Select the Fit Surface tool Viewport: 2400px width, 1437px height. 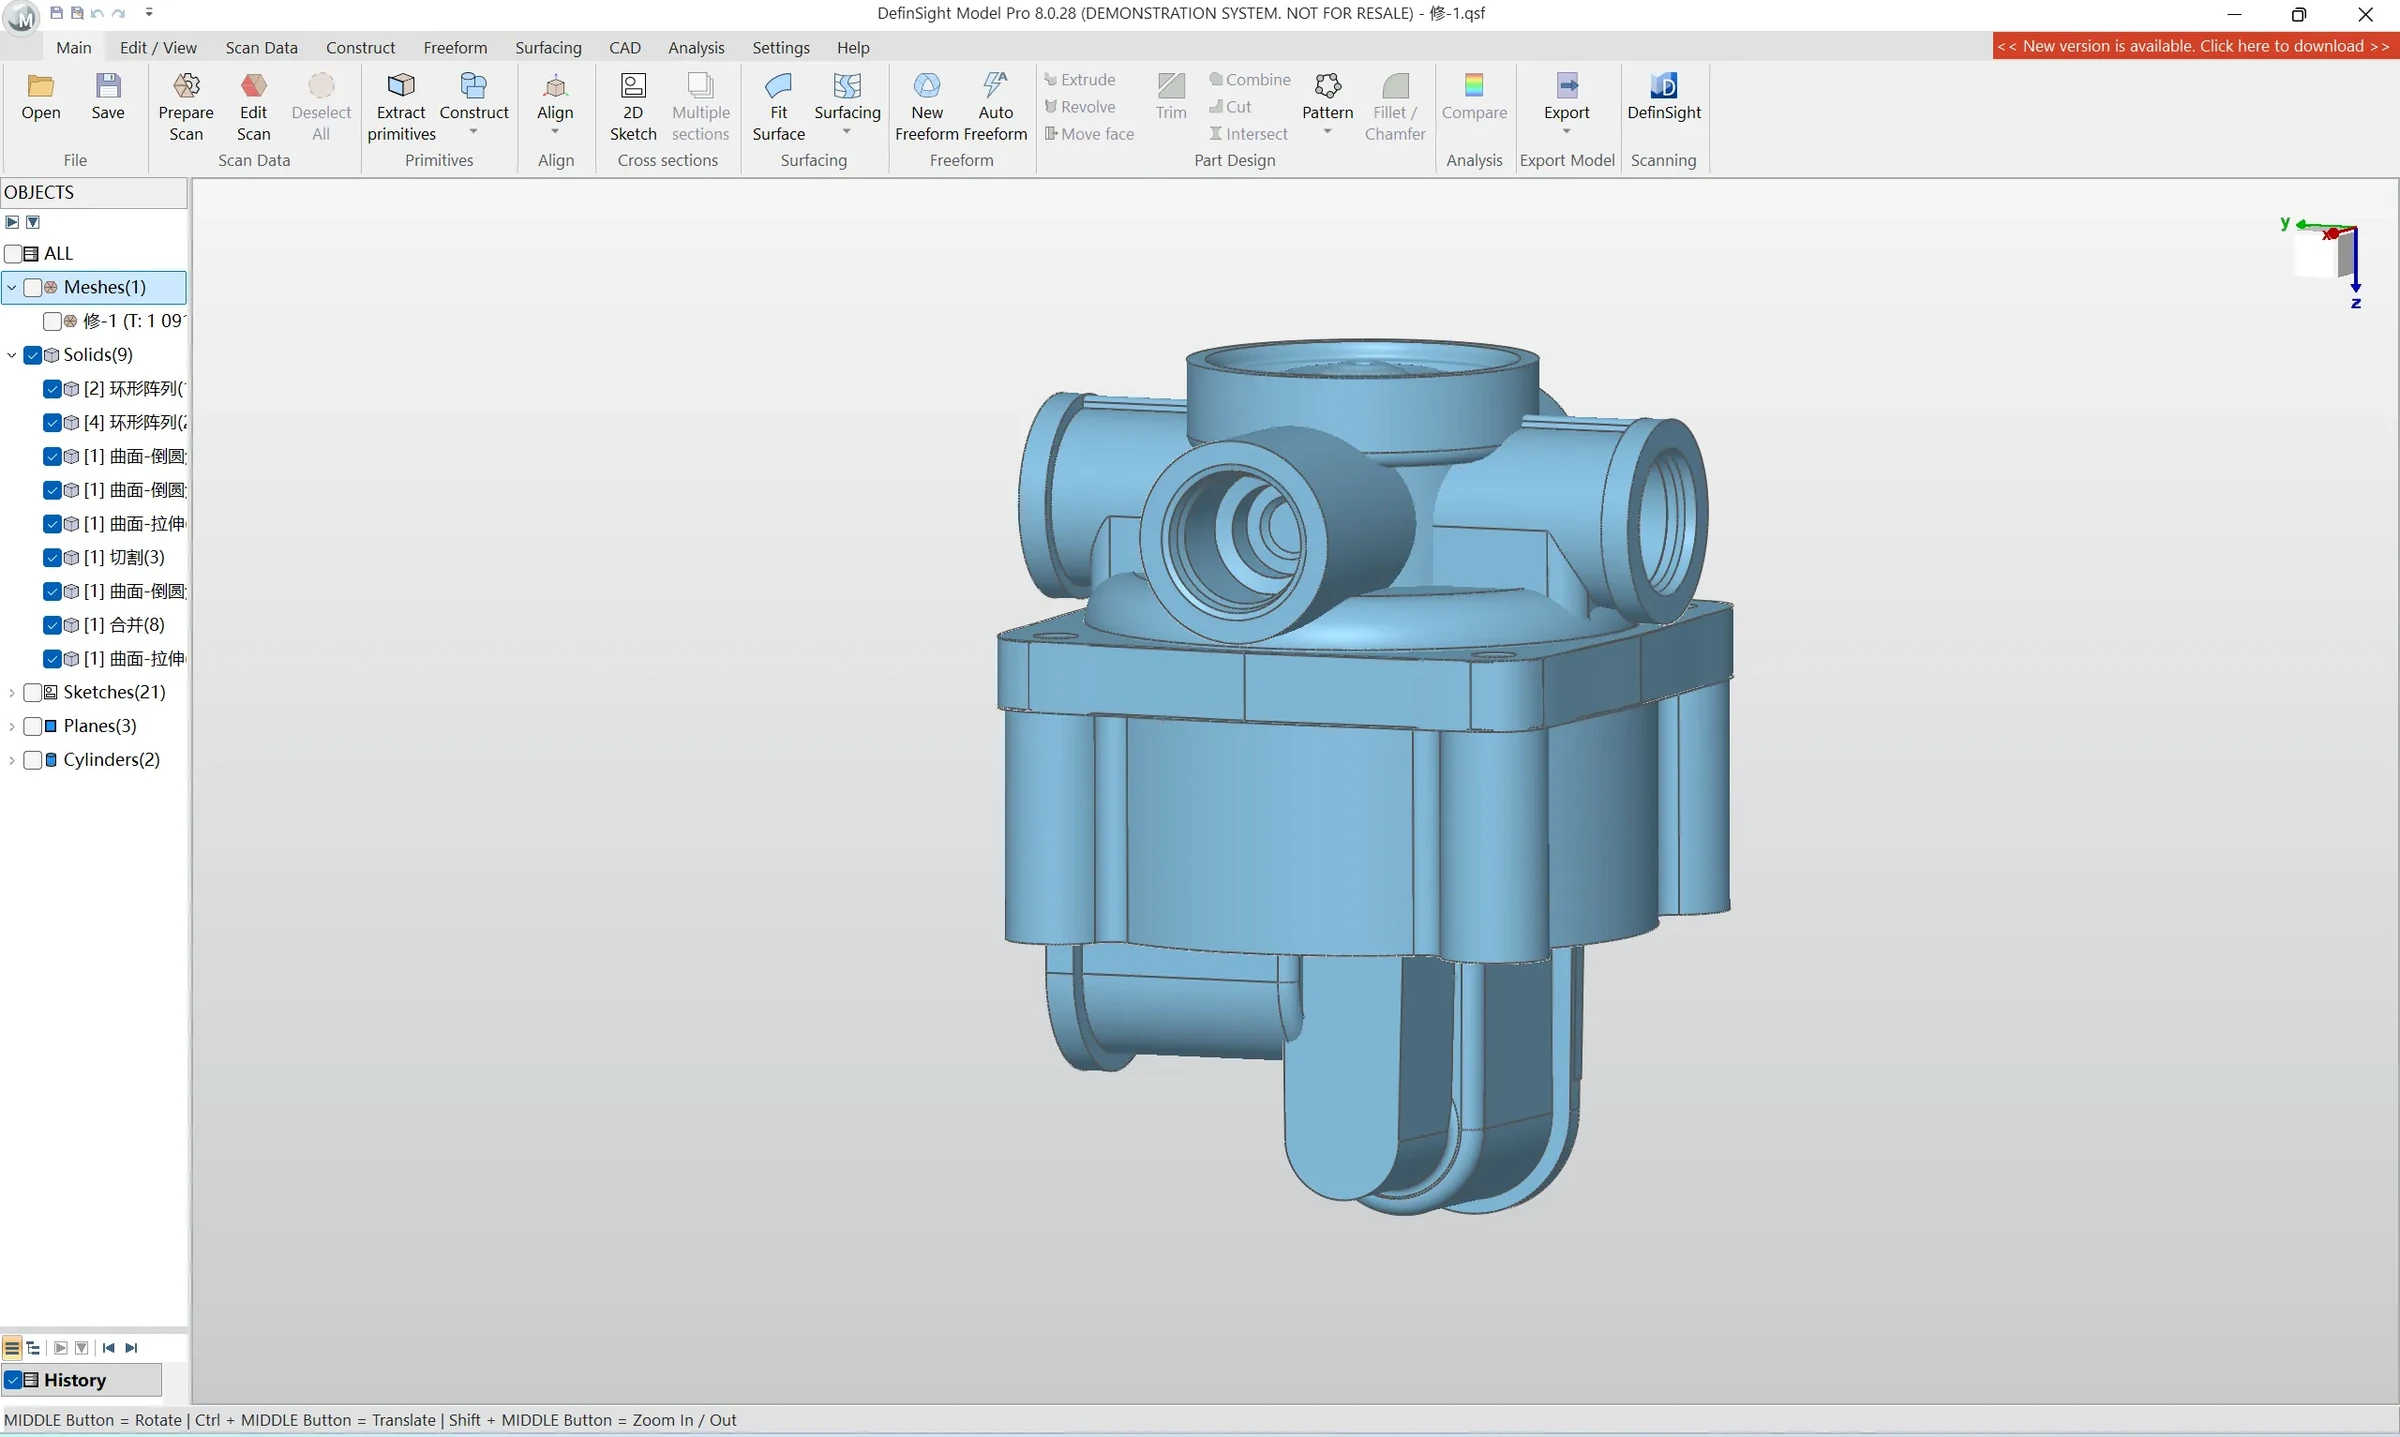pos(778,107)
